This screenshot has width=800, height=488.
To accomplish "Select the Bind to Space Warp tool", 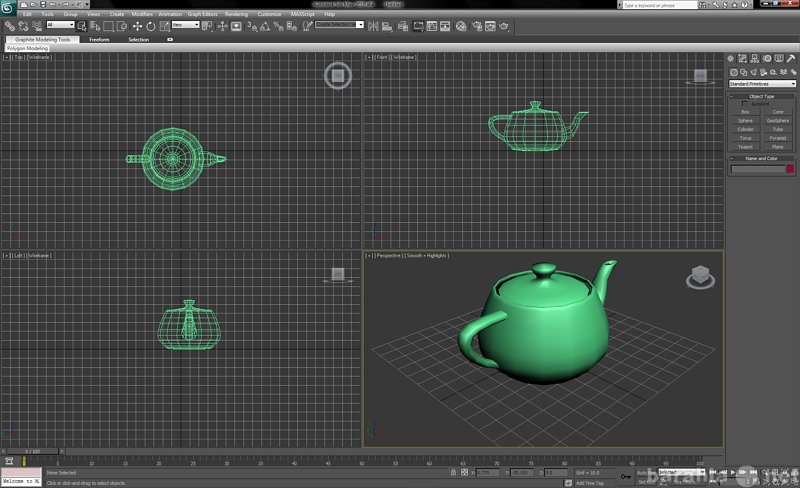I will [37, 26].
